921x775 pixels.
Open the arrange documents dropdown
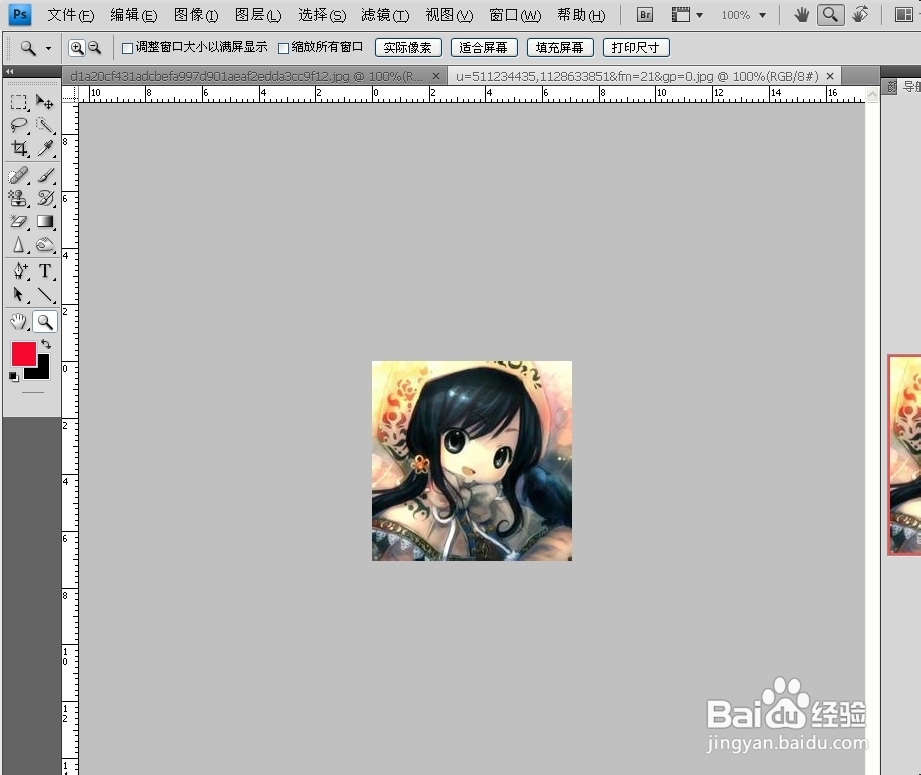click(x=905, y=15)
